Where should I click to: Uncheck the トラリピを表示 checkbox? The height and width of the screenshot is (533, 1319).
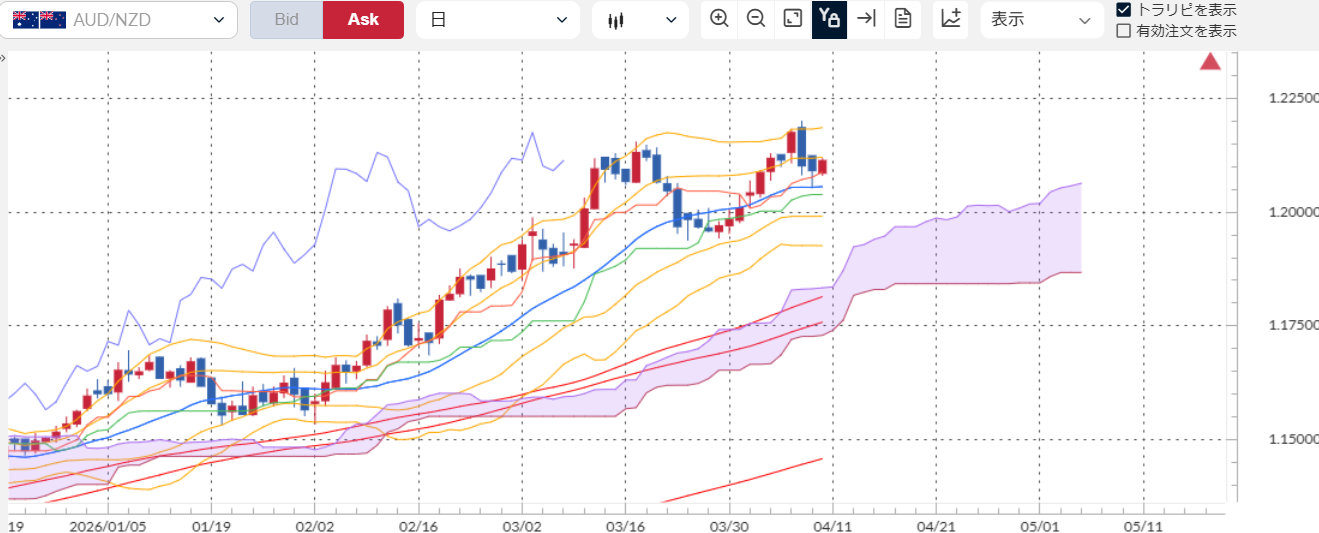click(1124, 10)
